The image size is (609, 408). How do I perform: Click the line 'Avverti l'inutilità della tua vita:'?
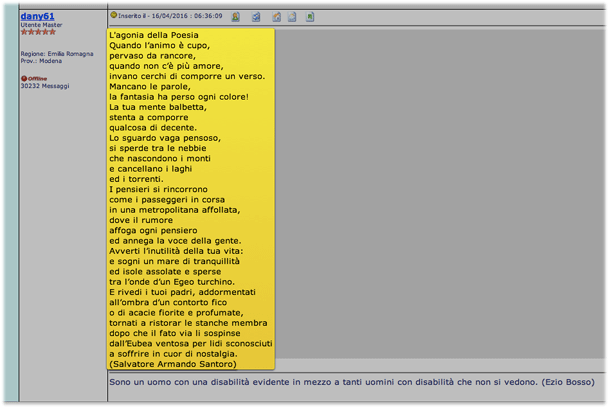[x=176, y=251]
